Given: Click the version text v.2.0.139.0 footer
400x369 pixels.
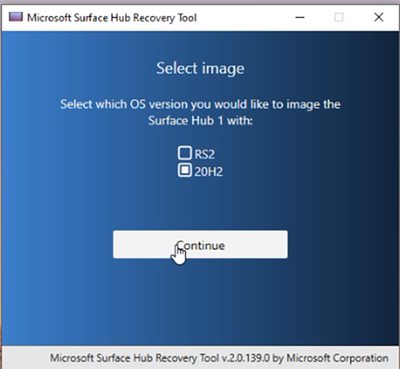Looking at the screenshot, I should [x=219, y=358].
